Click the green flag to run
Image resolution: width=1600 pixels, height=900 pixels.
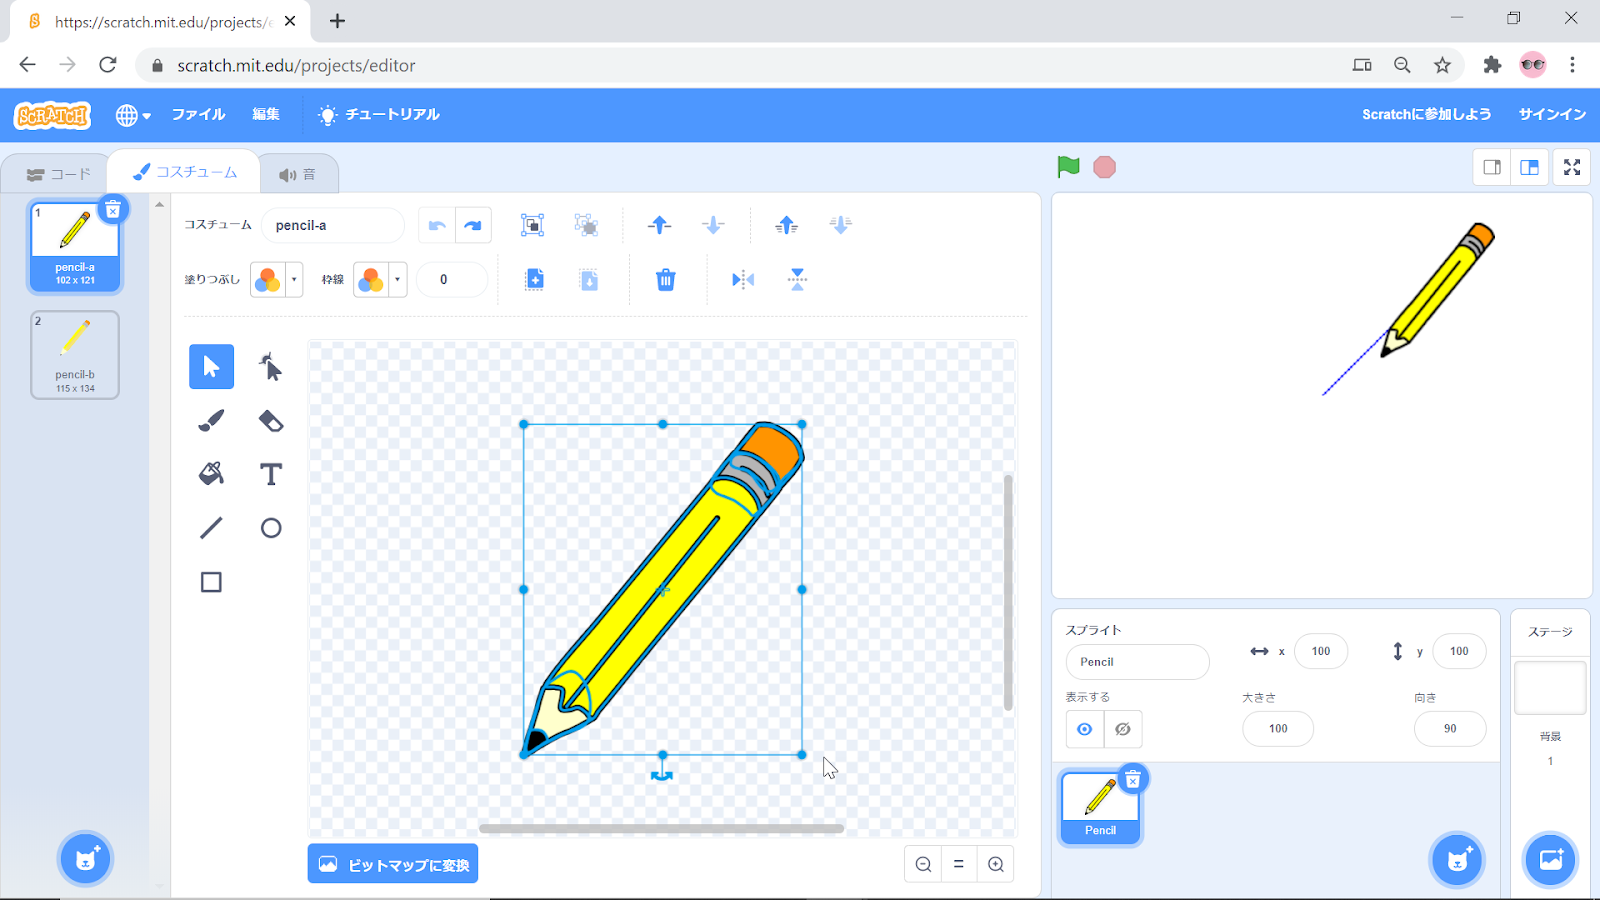point(1068,167)
